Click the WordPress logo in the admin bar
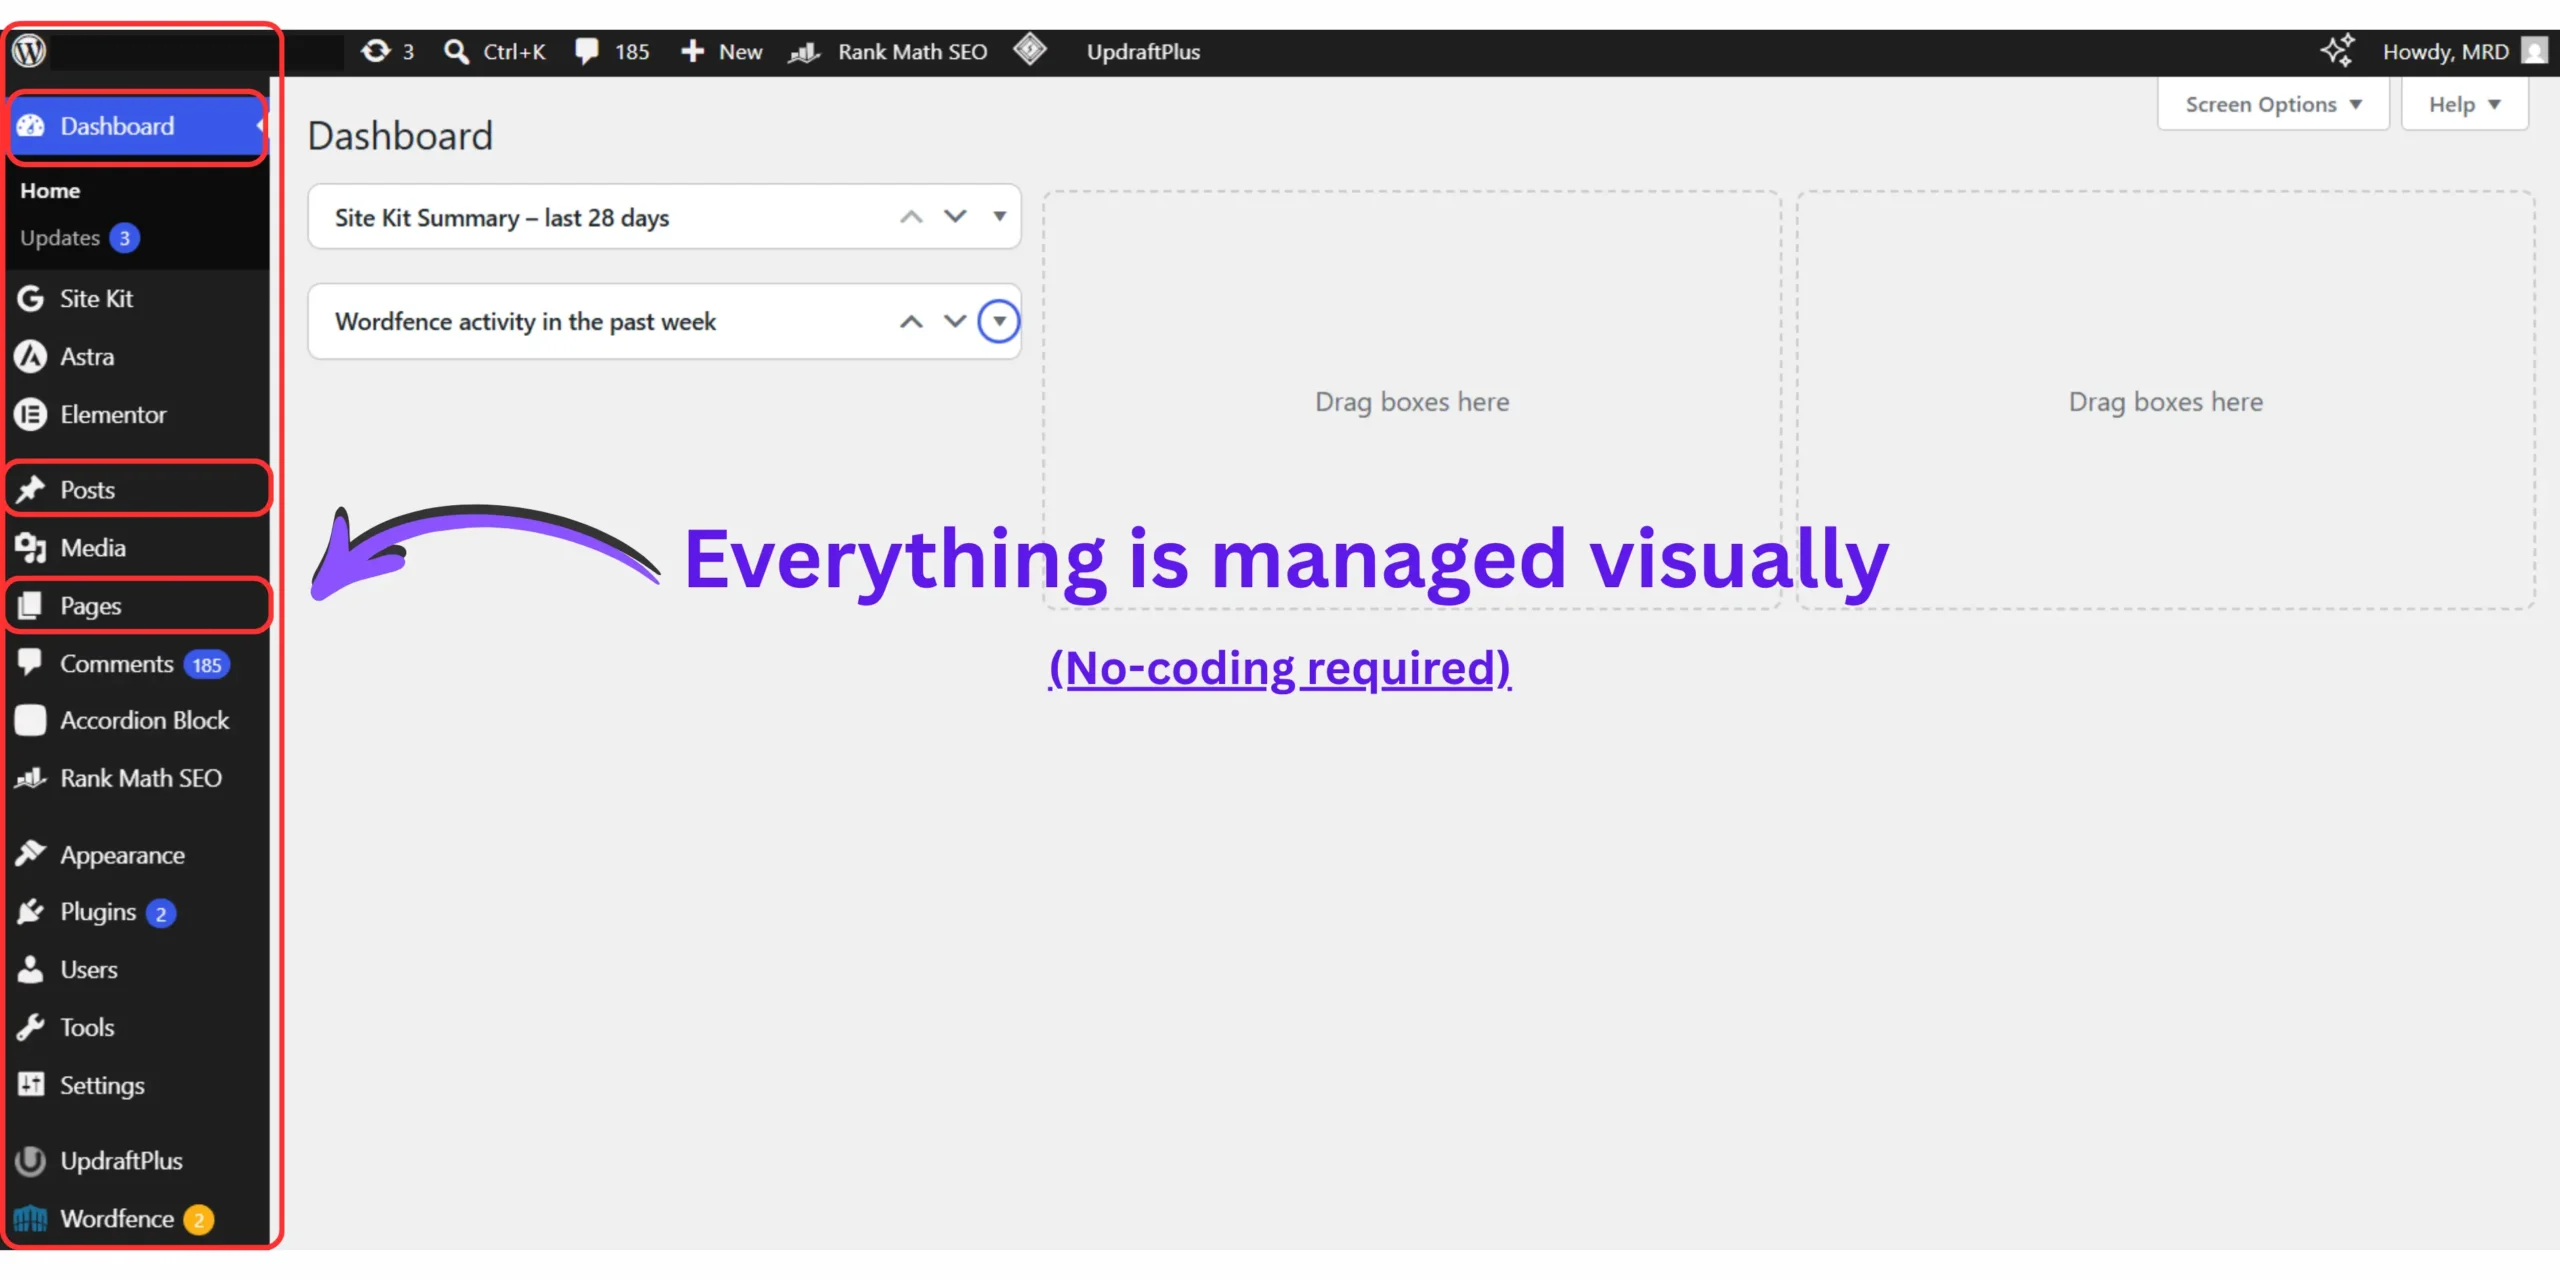The height and width of the screenshot is (1280, 2560). tap(30, 51)
